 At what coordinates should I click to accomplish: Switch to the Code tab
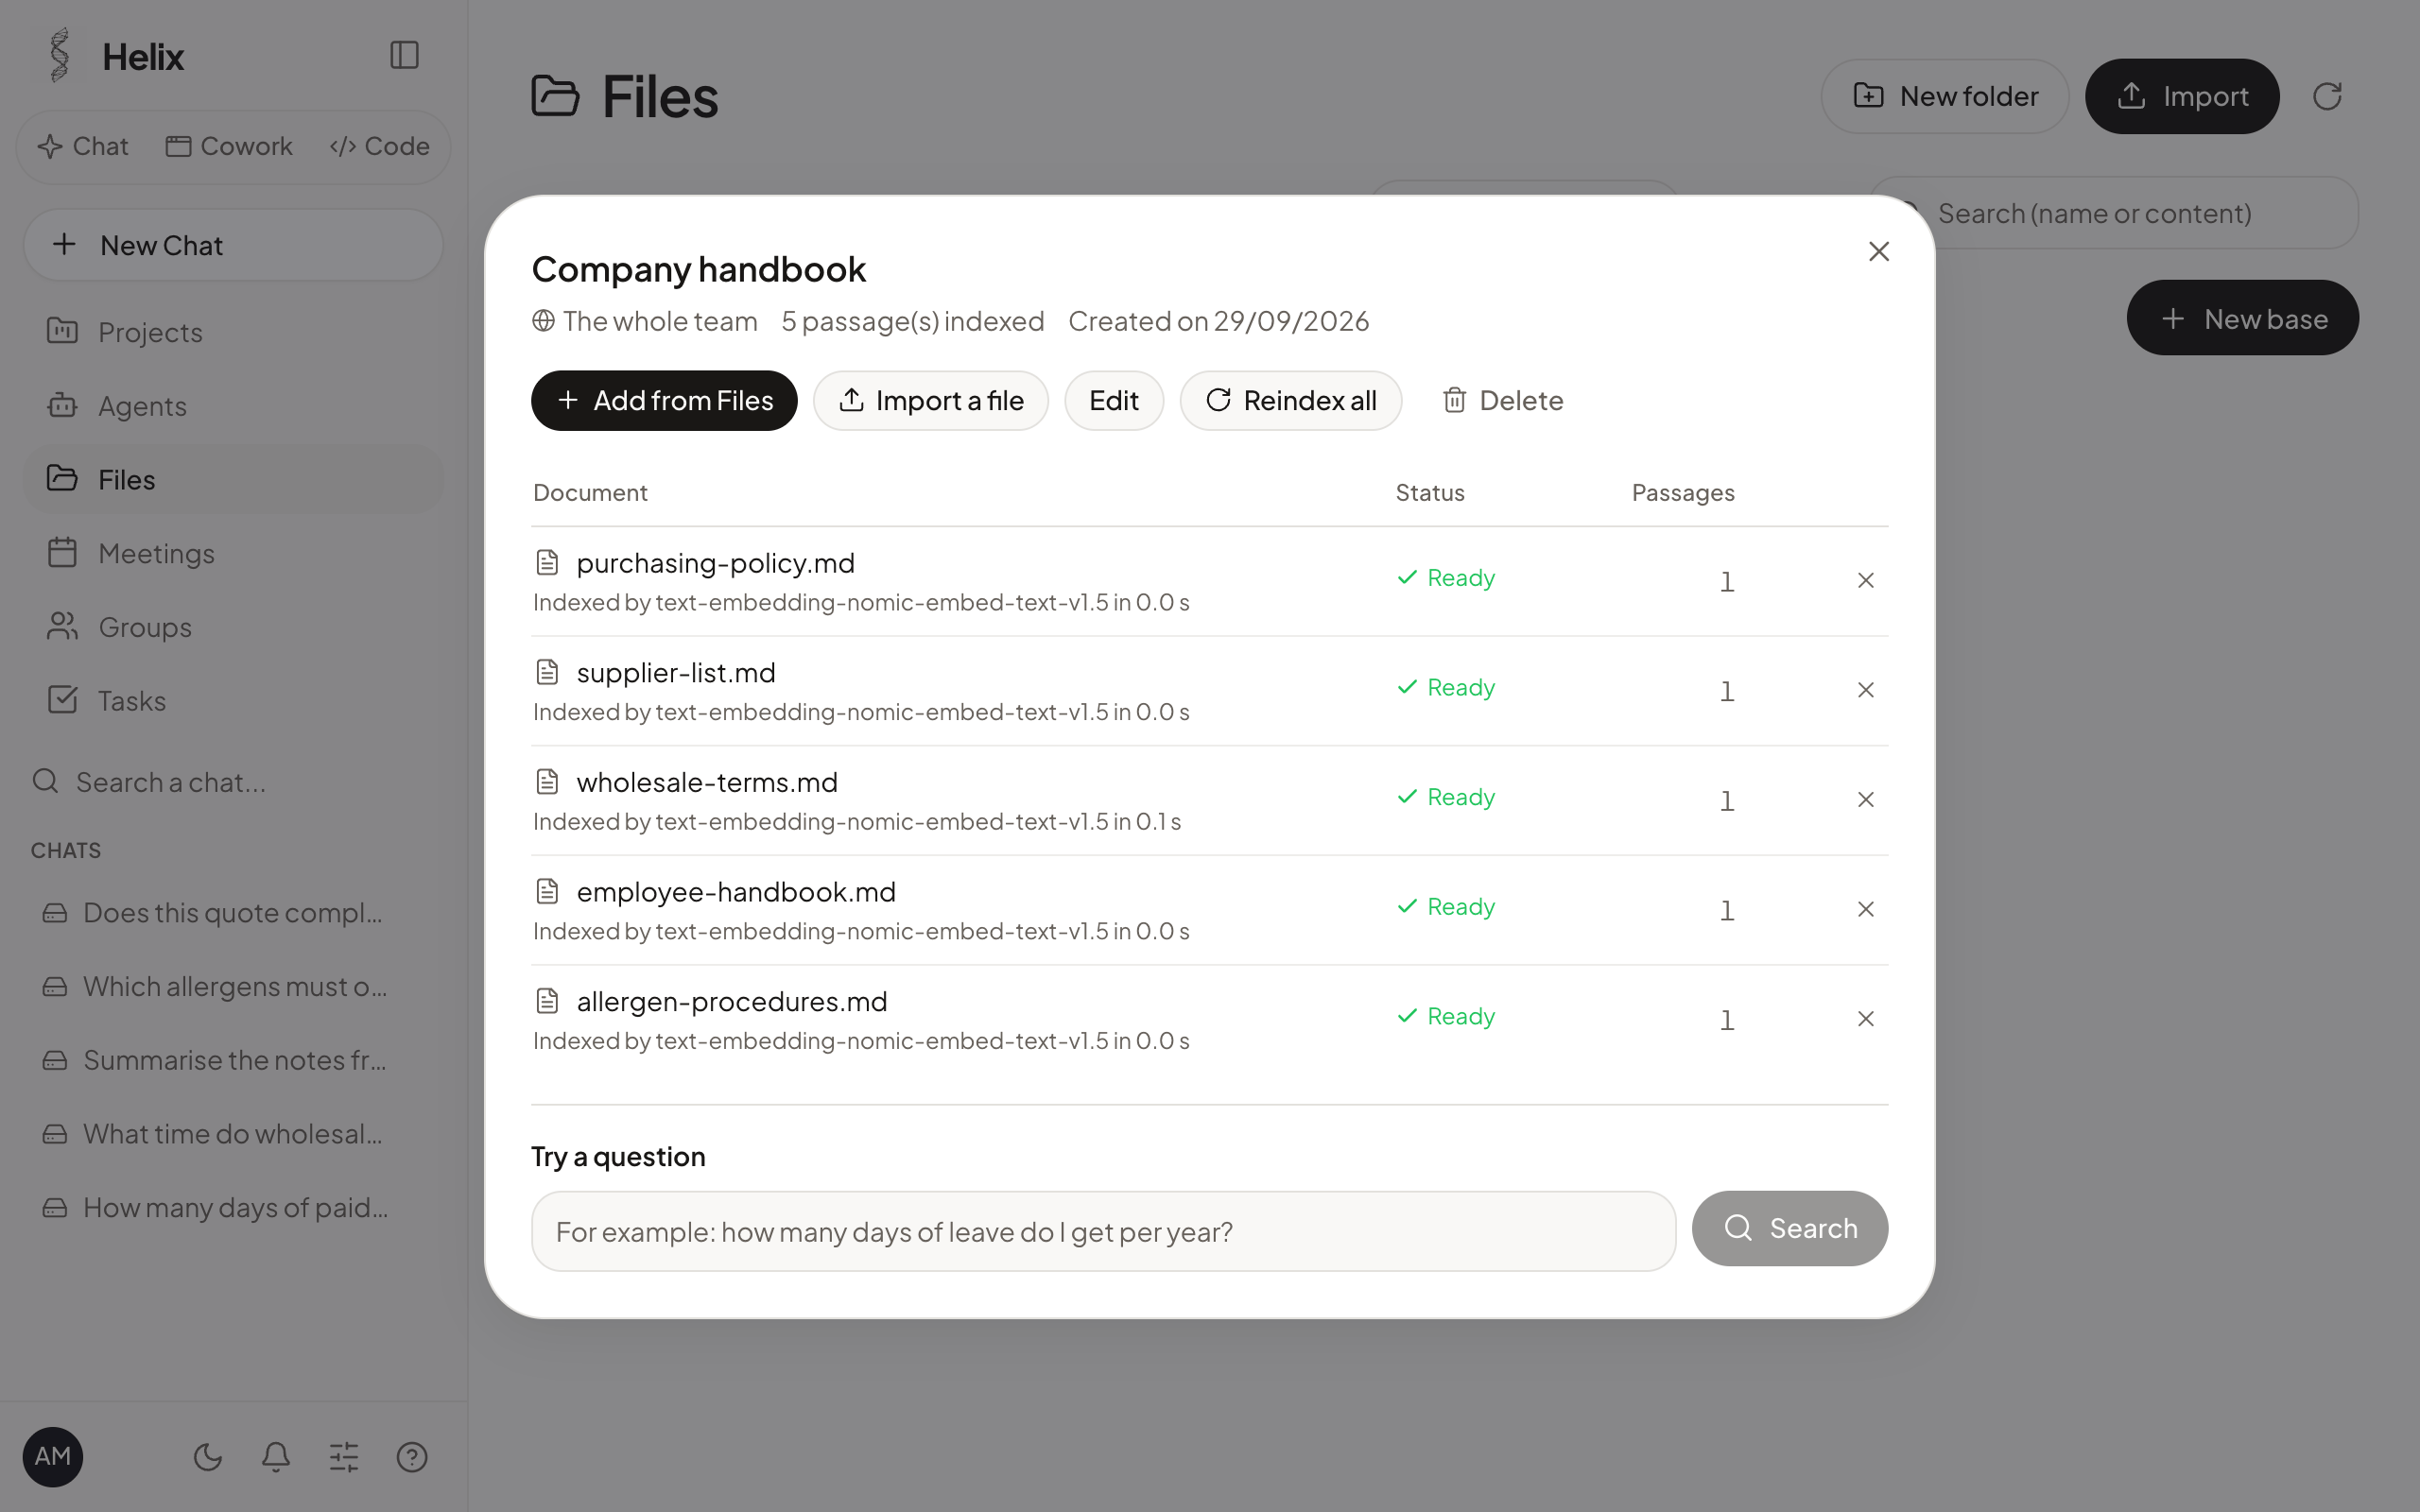coord(379,146)
